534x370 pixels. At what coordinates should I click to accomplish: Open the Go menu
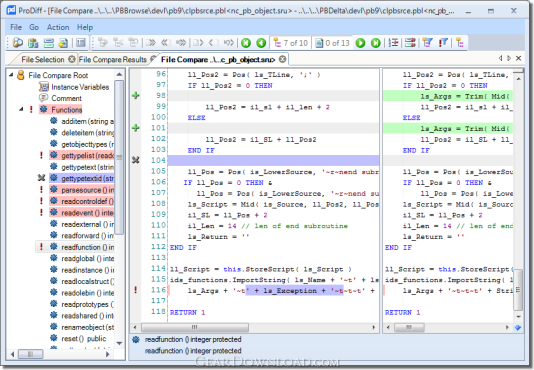34,27
